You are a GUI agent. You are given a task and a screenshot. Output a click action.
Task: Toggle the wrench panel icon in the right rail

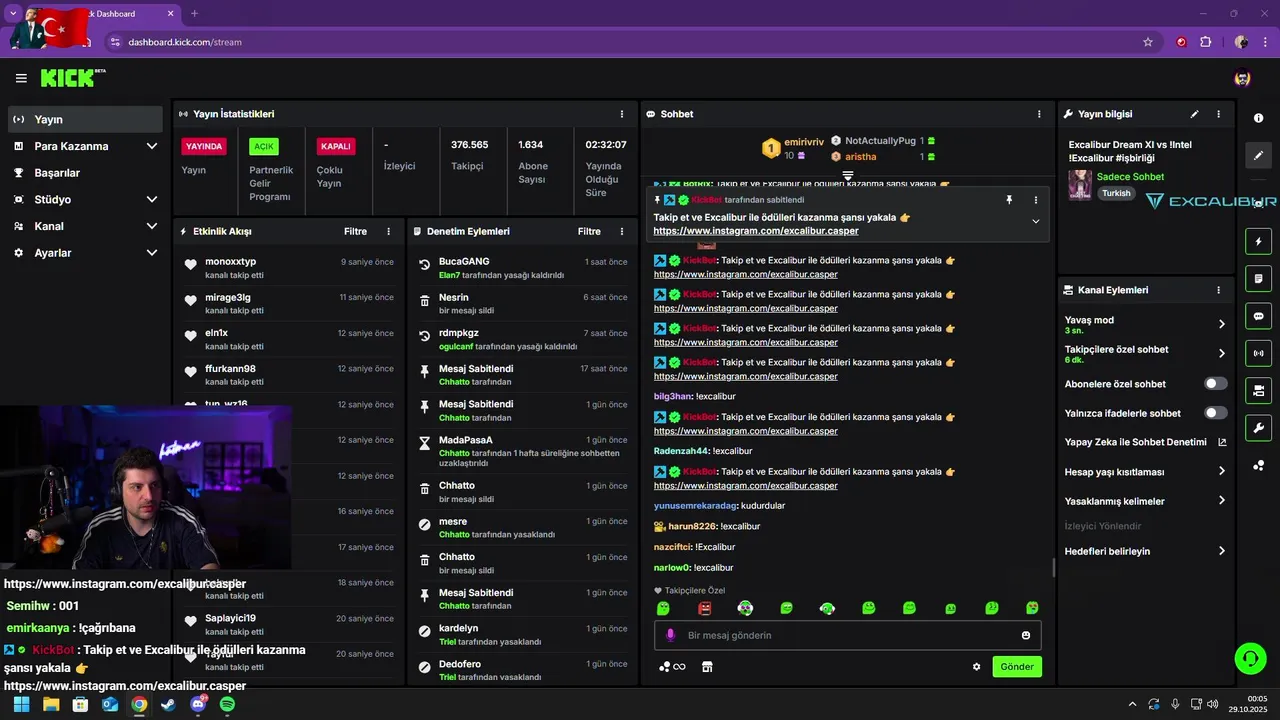(x=1259, y=428)
